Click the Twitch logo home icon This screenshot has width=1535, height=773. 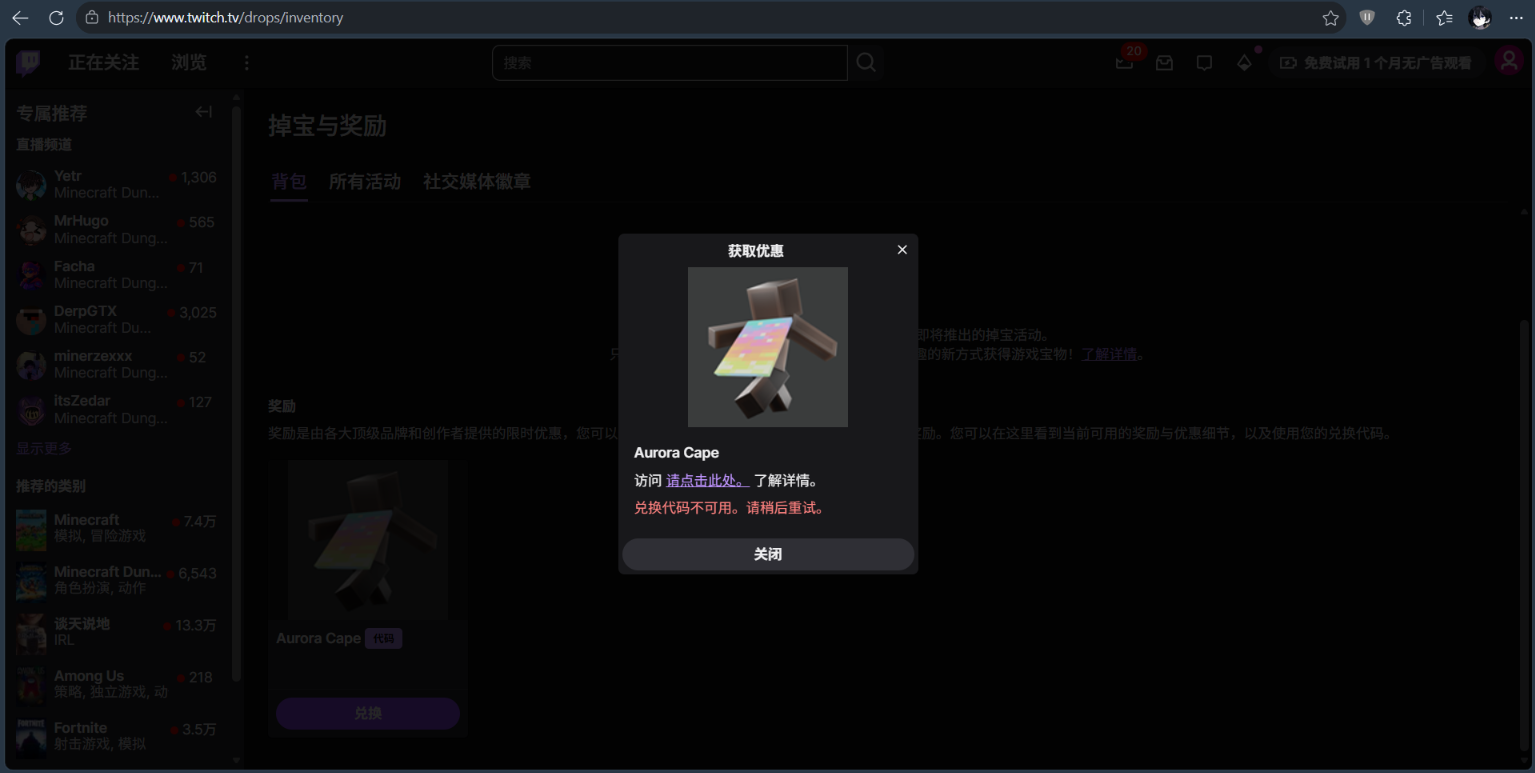click(28, 63)
